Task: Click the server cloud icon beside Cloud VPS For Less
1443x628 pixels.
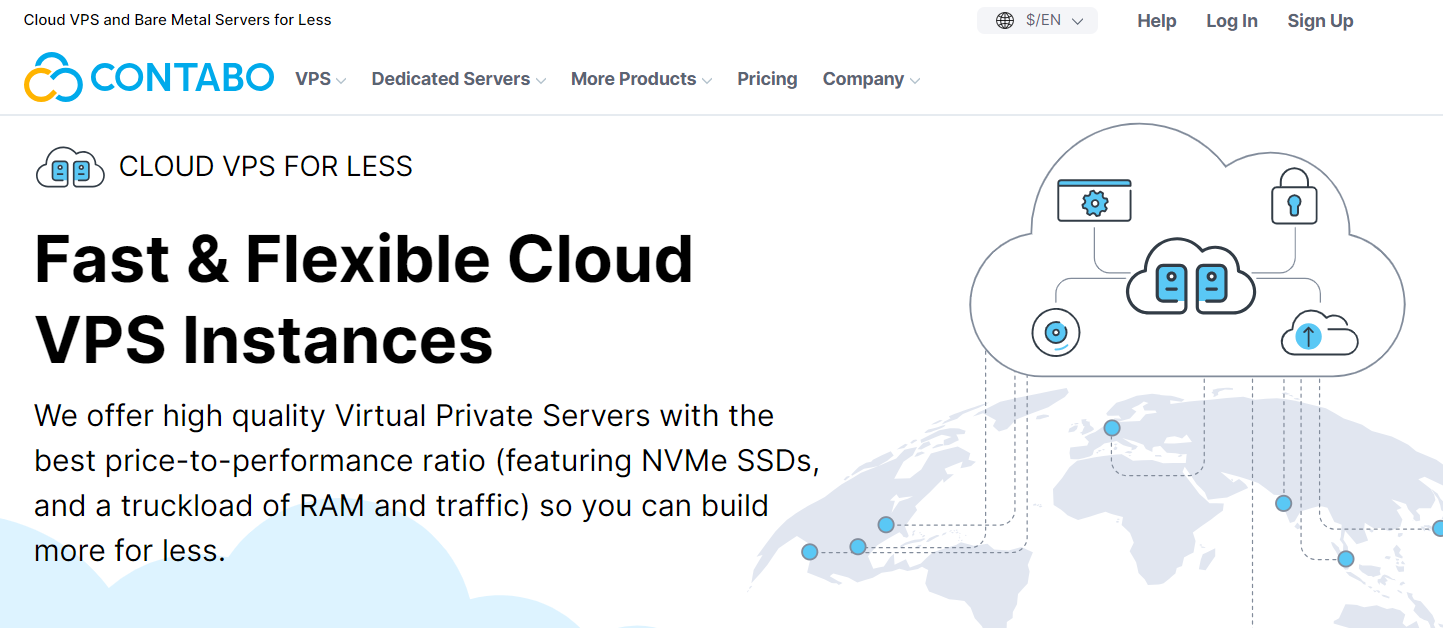Action: 70,168
